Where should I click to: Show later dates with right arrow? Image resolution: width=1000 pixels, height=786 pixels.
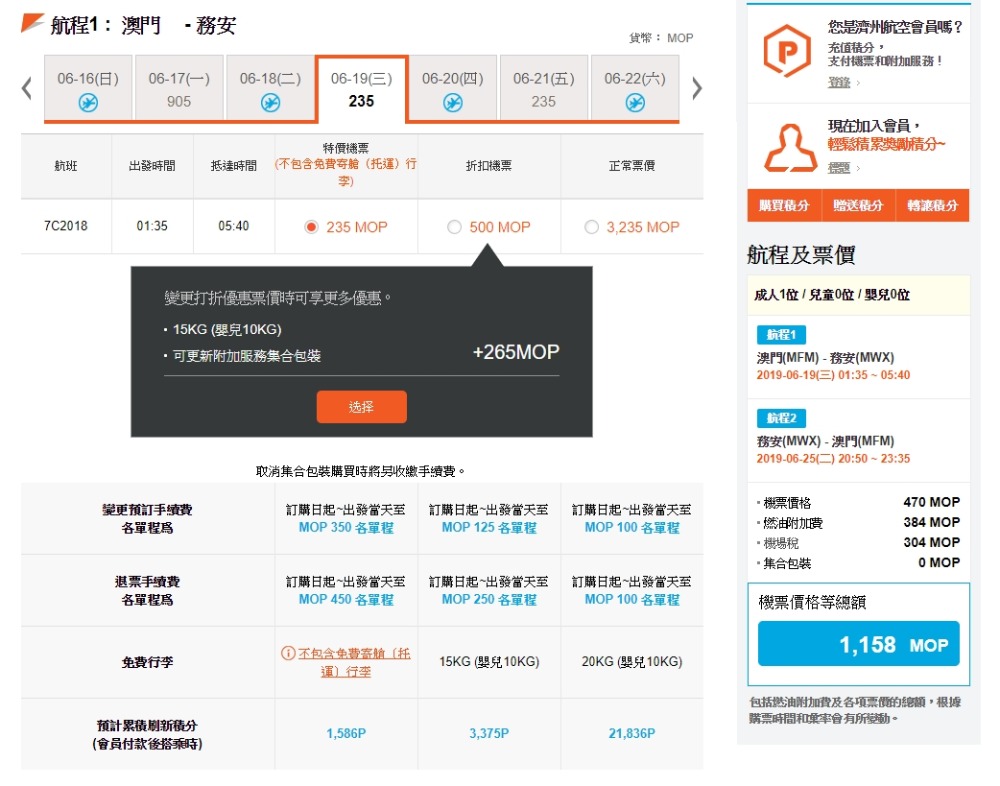coord(697,89)
